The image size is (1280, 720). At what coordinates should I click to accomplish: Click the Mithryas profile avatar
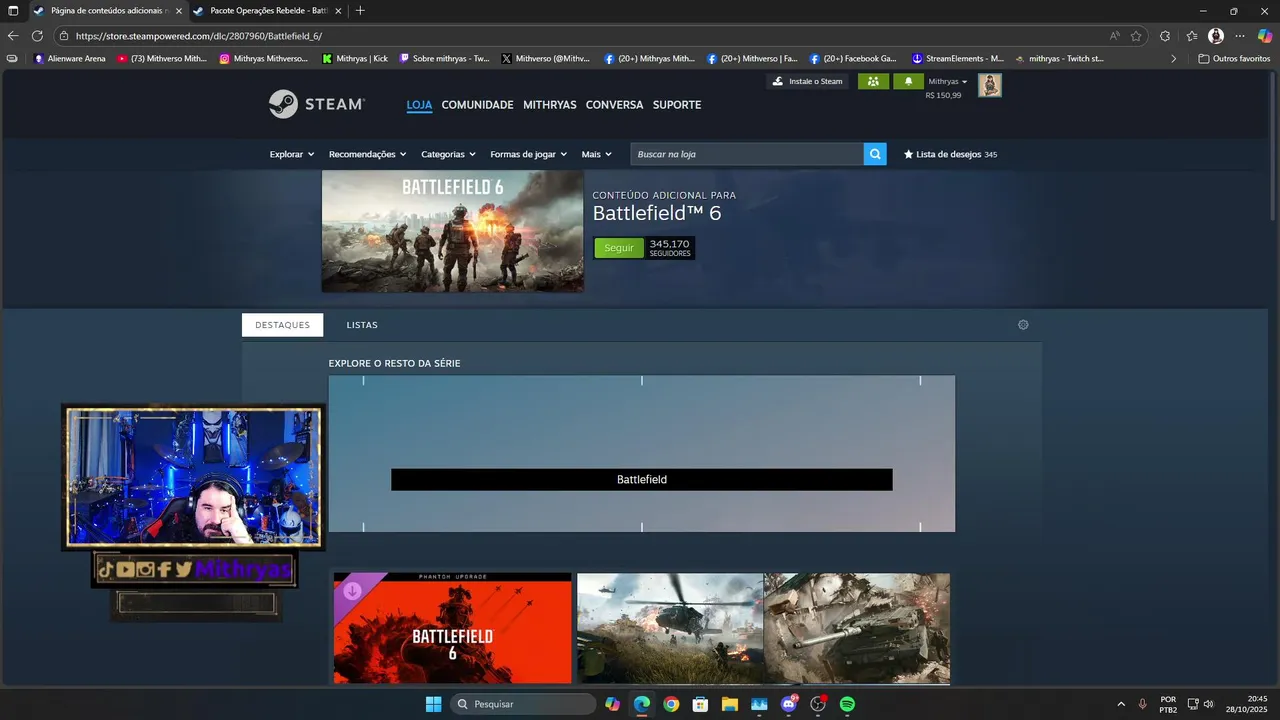click(x=989, y=85)
